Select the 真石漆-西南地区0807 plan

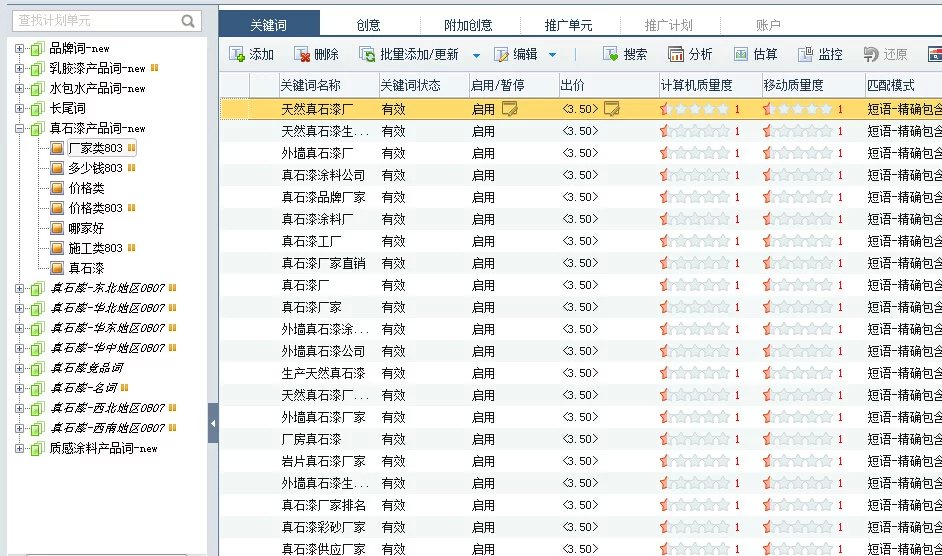pos(107,428)
